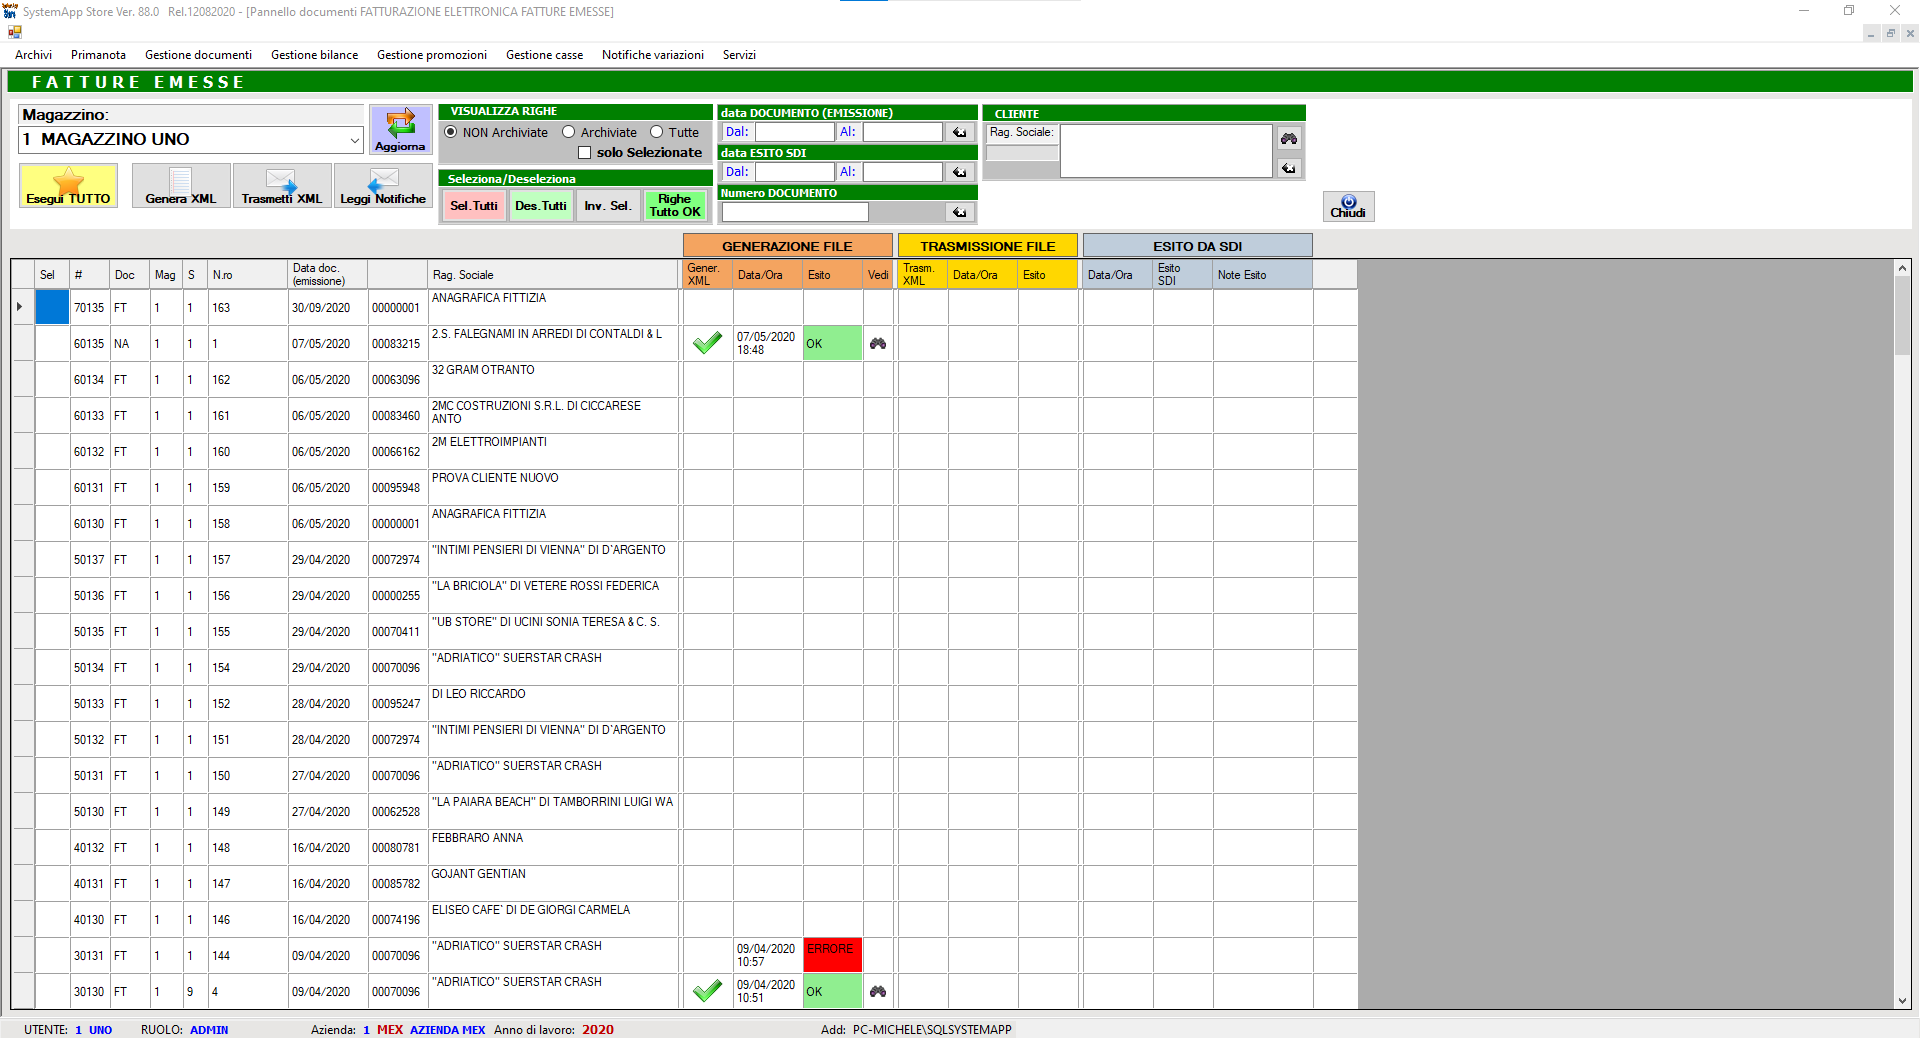Open client search binoculars icon
The image size is (1920, 1038).
[1289, 139]
